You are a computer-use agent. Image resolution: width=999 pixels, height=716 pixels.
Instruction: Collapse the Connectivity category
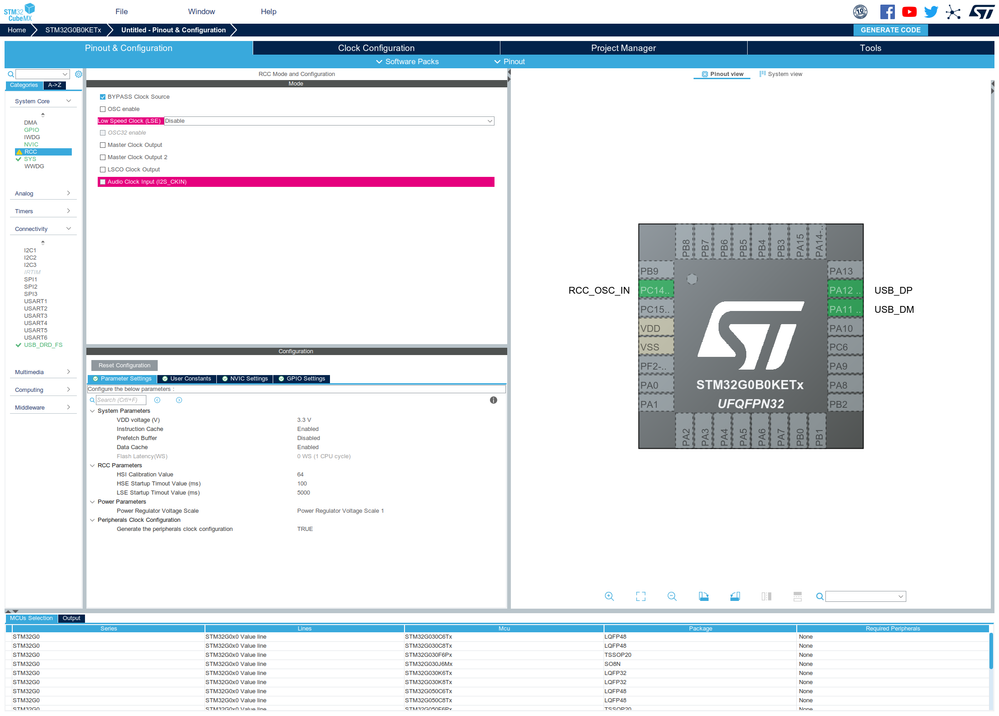pyautogui.click(x=68, y=229)
